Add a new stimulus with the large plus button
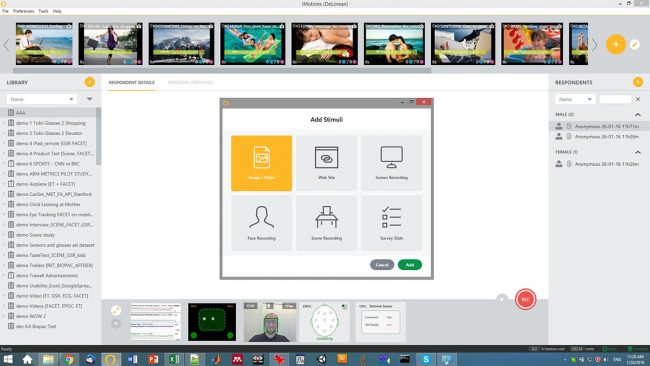This screenshot has height=366, width=650. click(616, 44)
